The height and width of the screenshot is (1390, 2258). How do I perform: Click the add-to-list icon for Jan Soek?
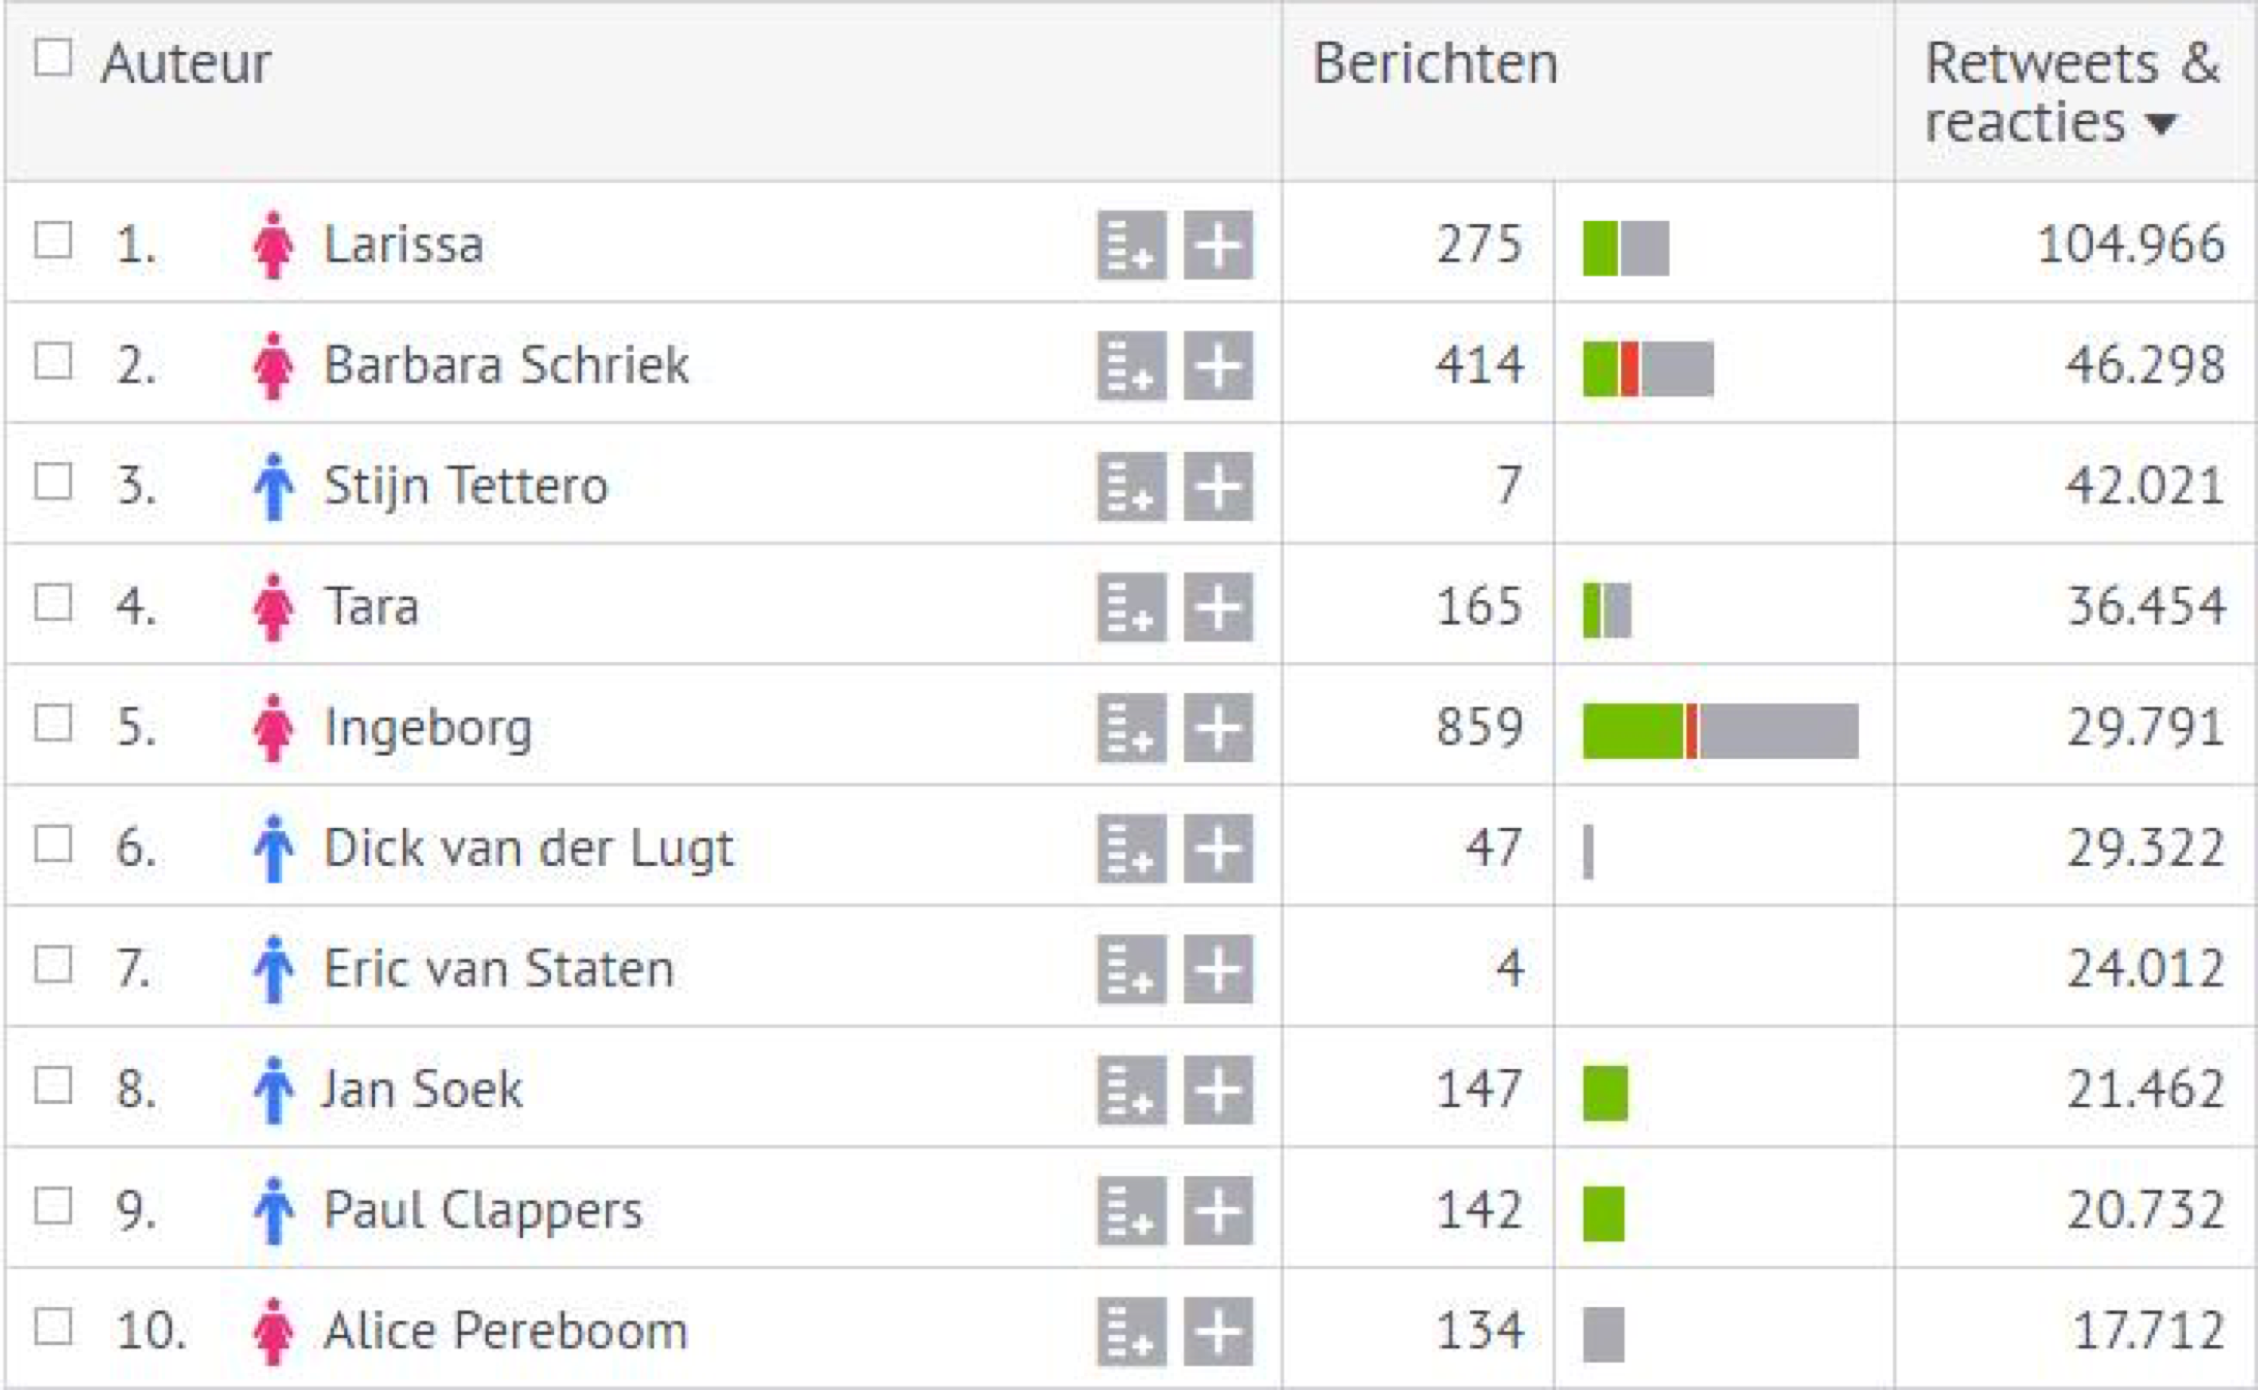click(x=1131, y=1090)
